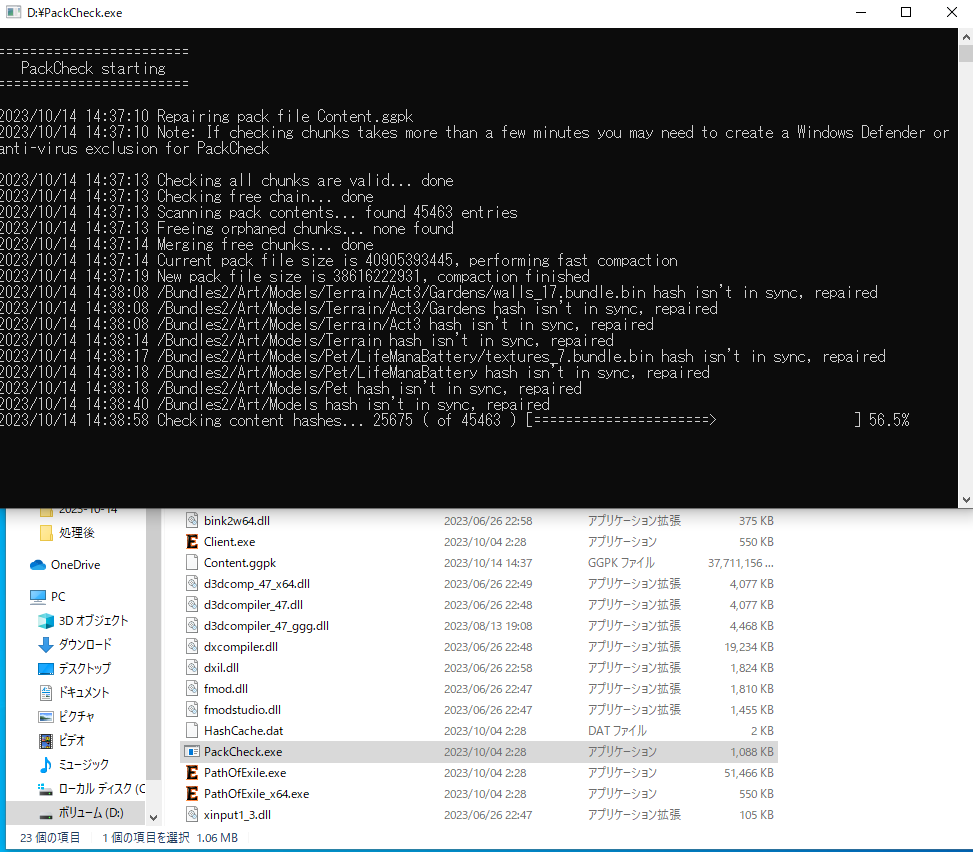Click the 37,711,156 size cell
The height and width of the screenshot is (852, 973).
[x=741, y=563]
